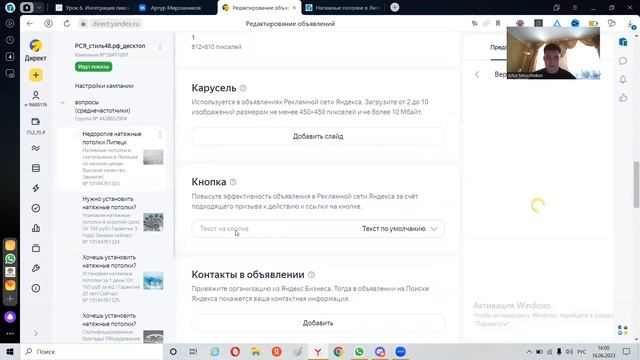Screen dimensions: 640x360
Task: Click the help icon next to Кнопка heading
Action: click(x=233, y=182)
